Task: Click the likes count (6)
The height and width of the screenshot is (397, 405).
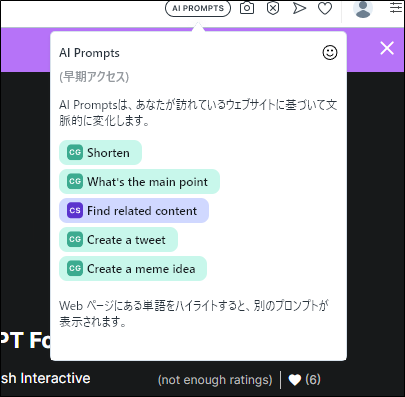Action: pyautogui.click(x=313, y=379)
